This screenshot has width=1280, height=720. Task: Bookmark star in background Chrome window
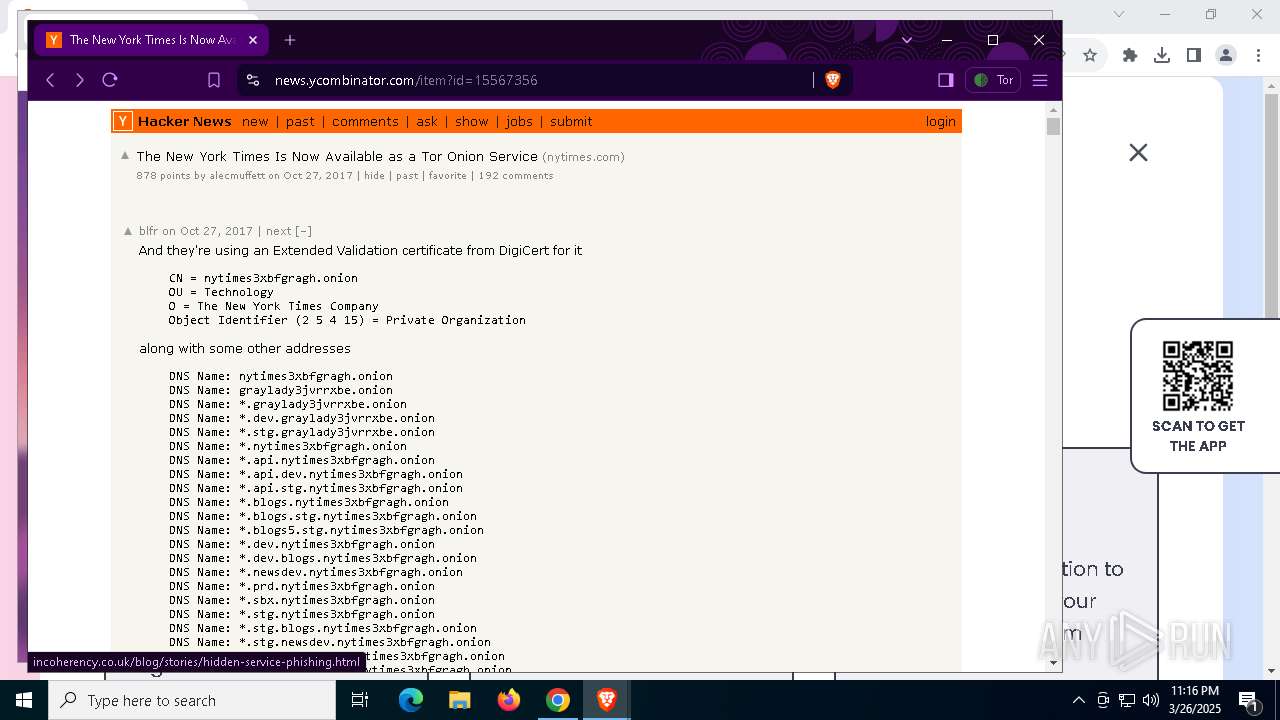click(1090, 55)
